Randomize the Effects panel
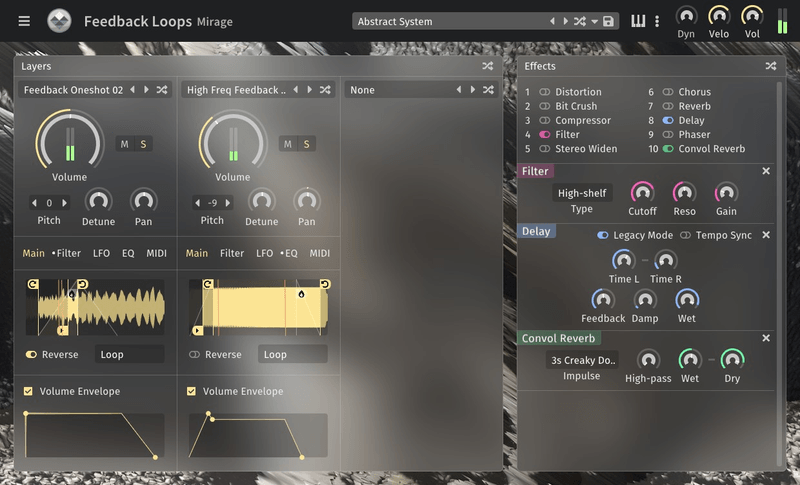Screen dimensions: 800x485 pyautogui.click(x=770, y=66)
